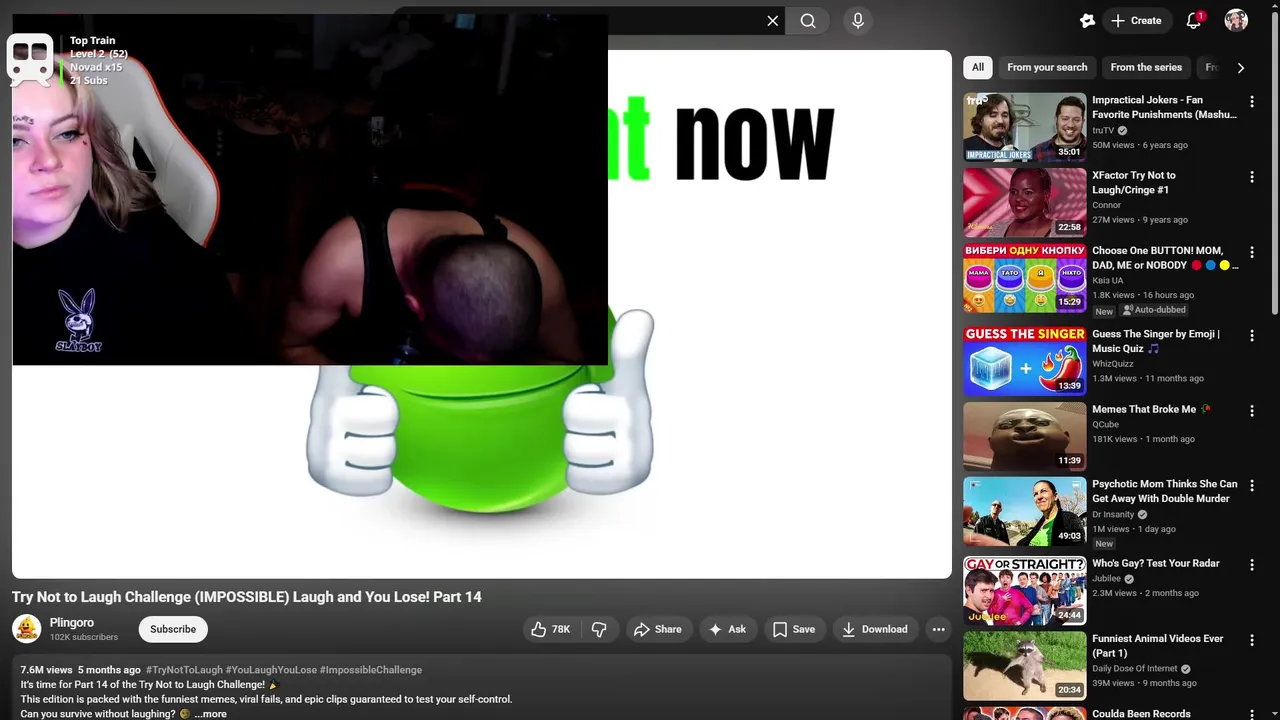Open the Guess The Singer by Emoji thumbnail
Screen dimensions: 1280x720
point(1024,361)
